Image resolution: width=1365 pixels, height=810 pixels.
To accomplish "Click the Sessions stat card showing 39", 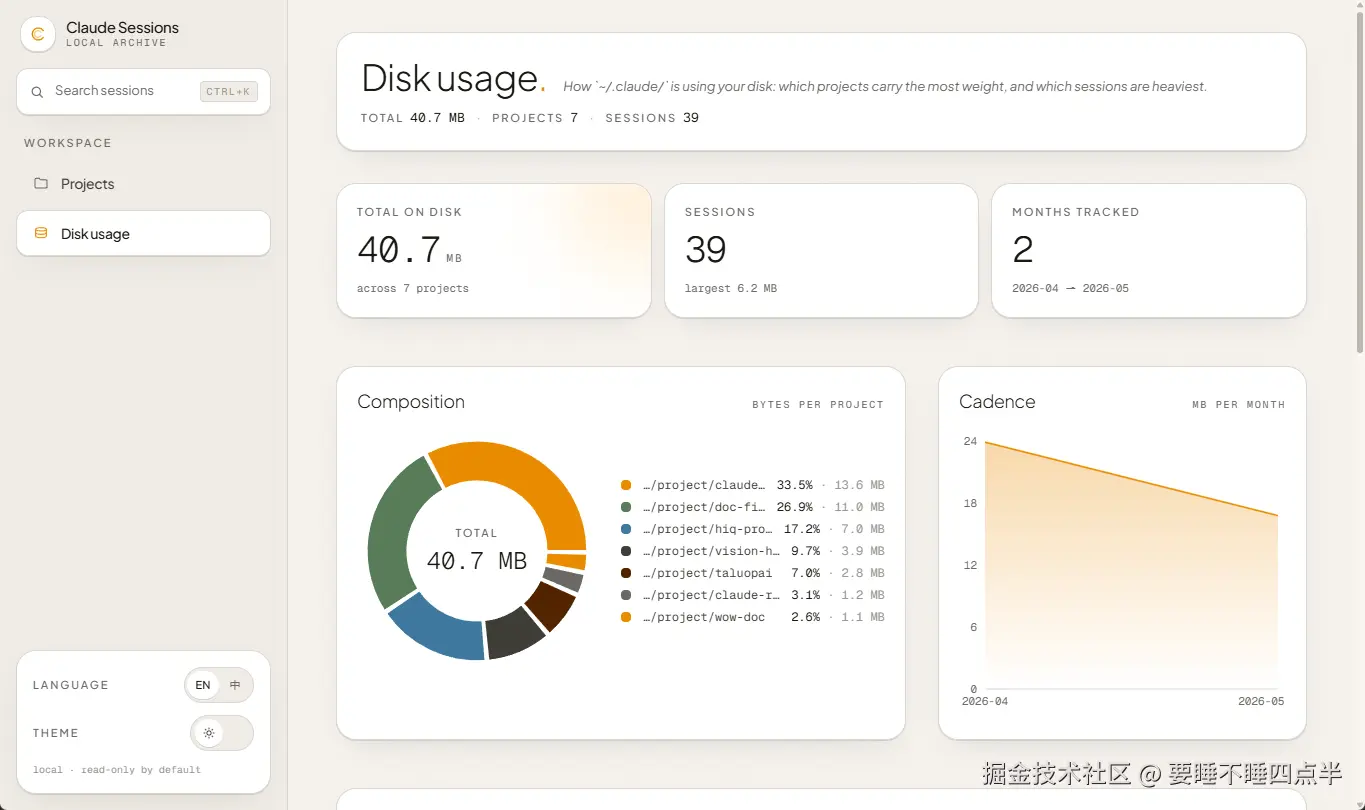I will click(x=821, y=251).
